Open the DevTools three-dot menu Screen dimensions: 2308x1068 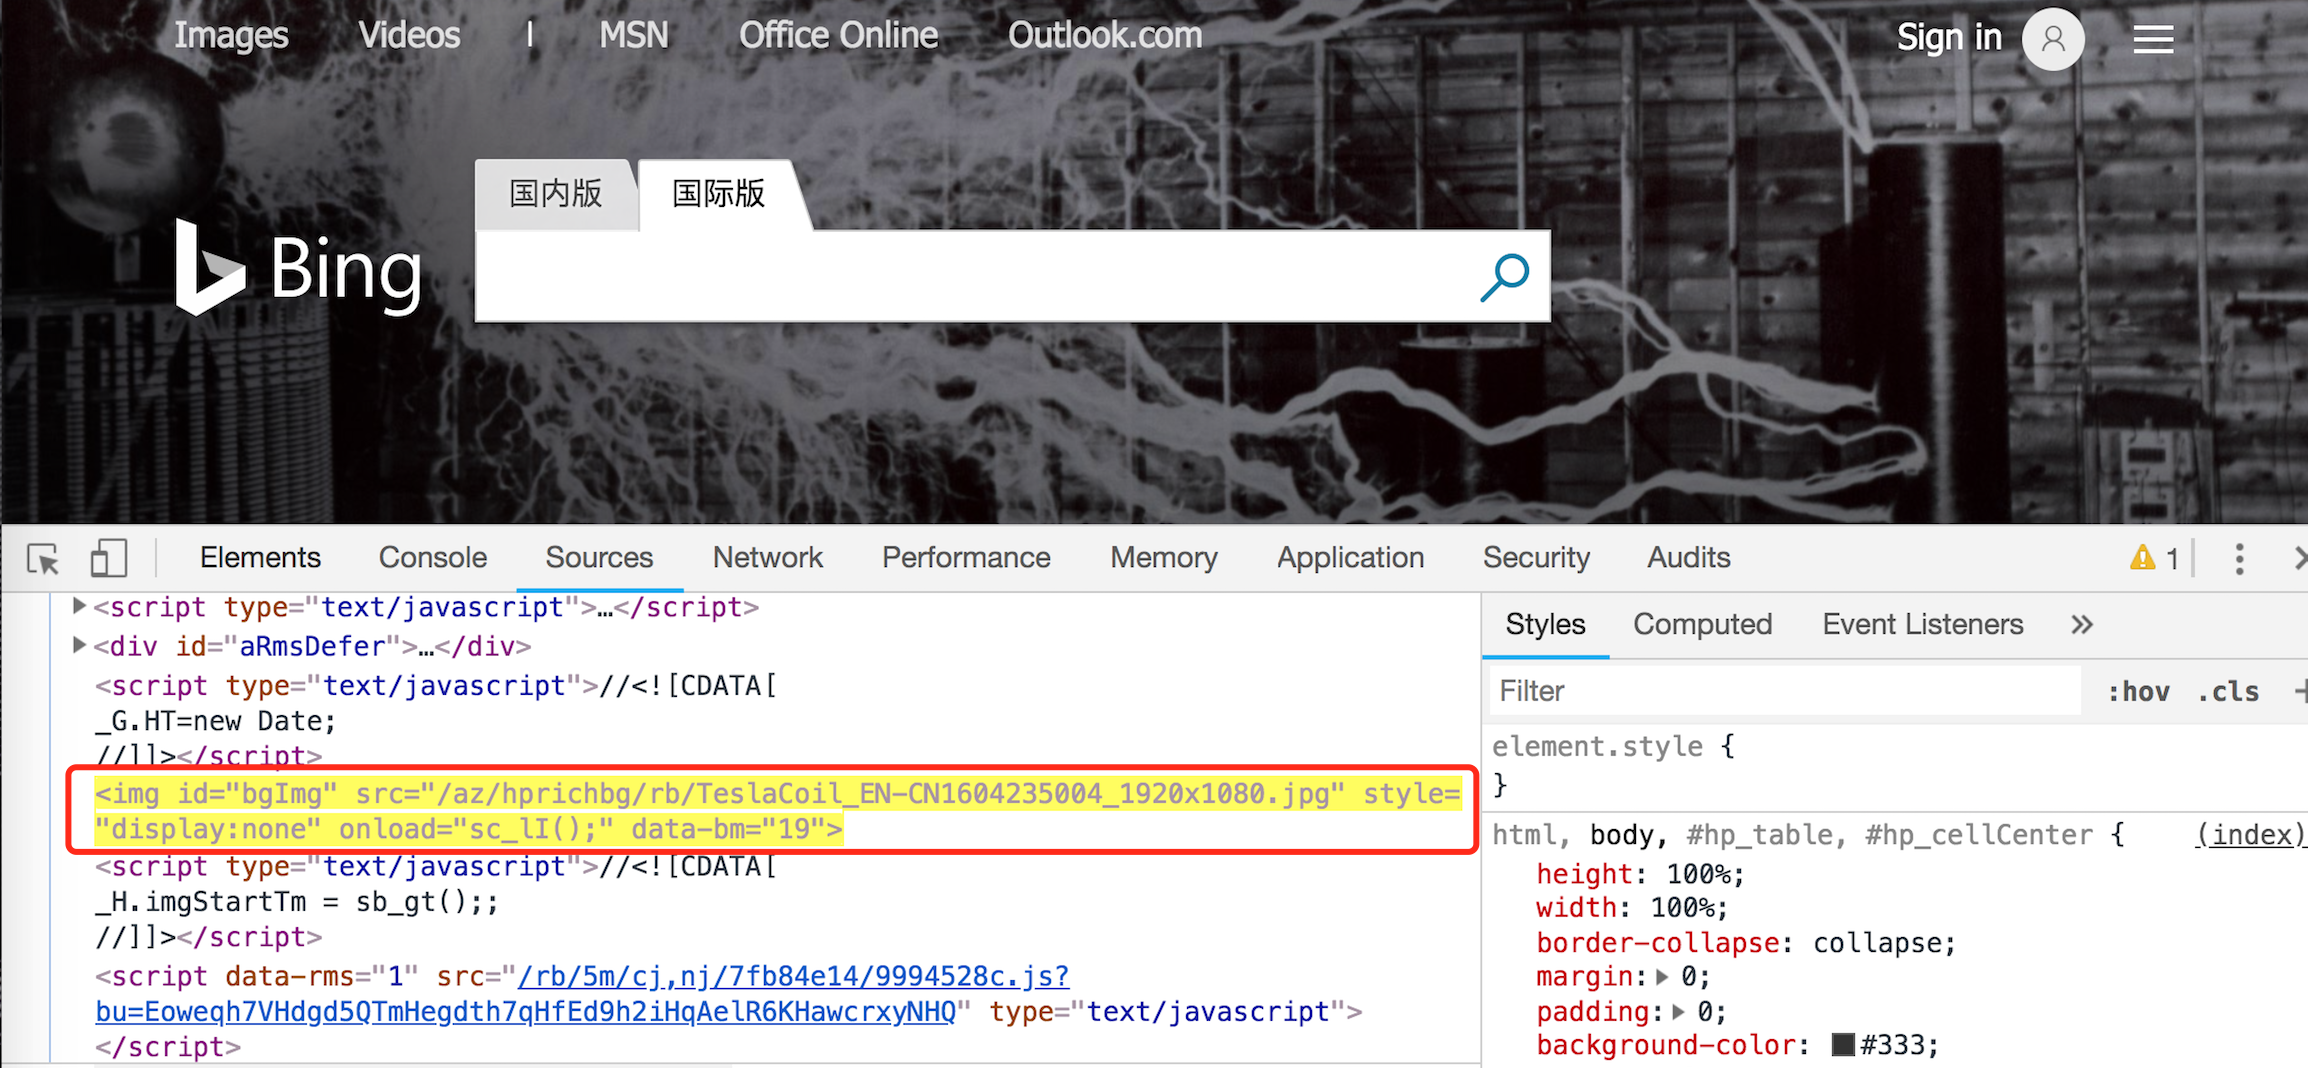click(2239, 558)
